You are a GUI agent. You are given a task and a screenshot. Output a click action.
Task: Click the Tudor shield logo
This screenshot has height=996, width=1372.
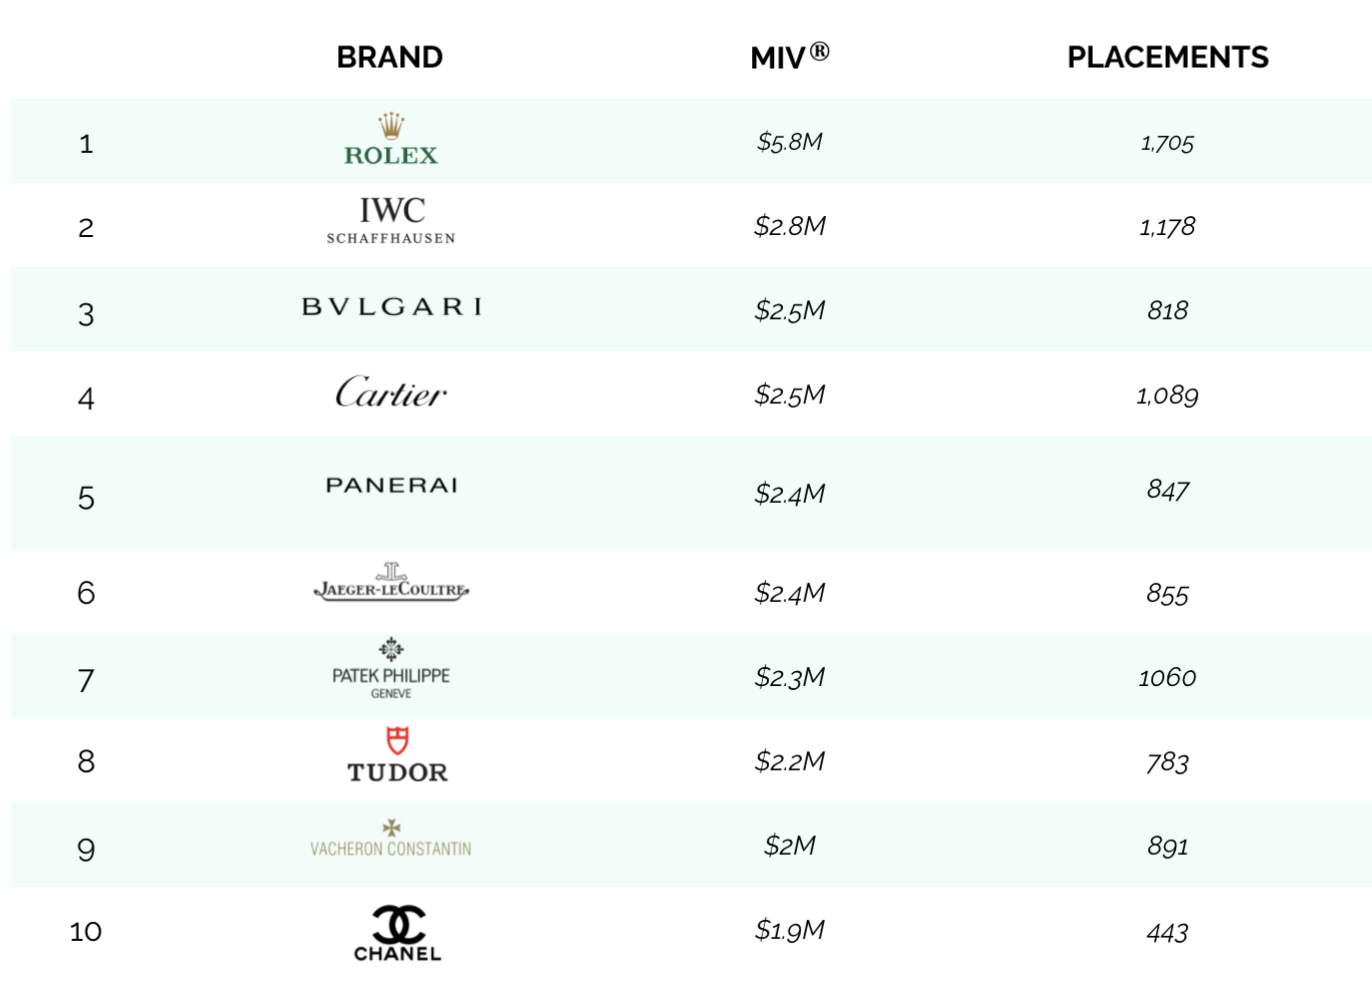(397, 756)
